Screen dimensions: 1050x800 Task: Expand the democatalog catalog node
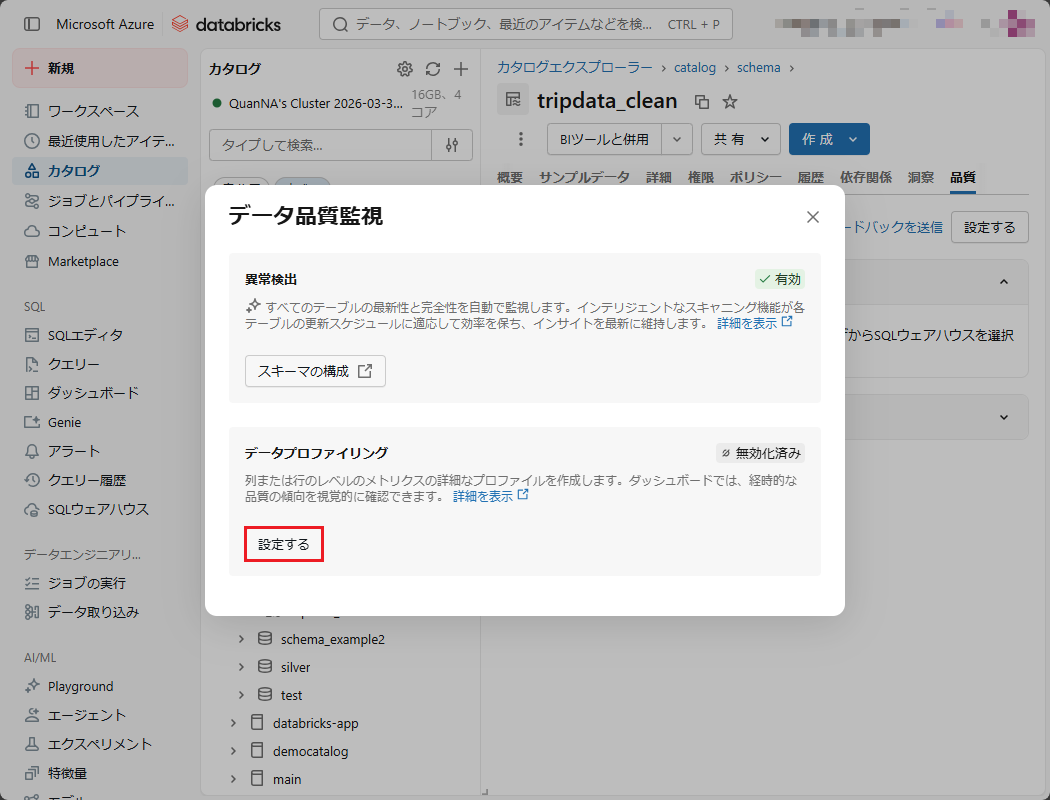click(x=233, y=751)
